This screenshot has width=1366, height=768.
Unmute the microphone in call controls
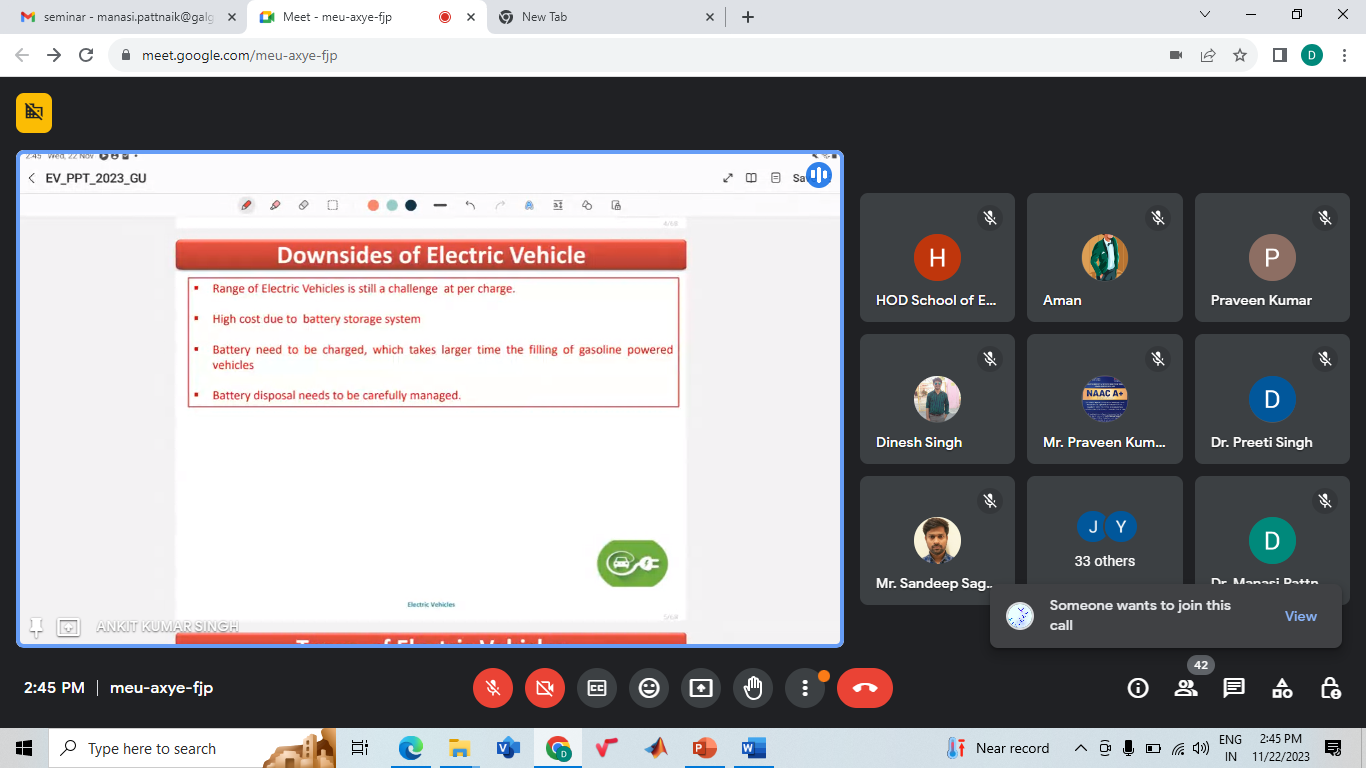pyautogui.click(x=493, y=688)
